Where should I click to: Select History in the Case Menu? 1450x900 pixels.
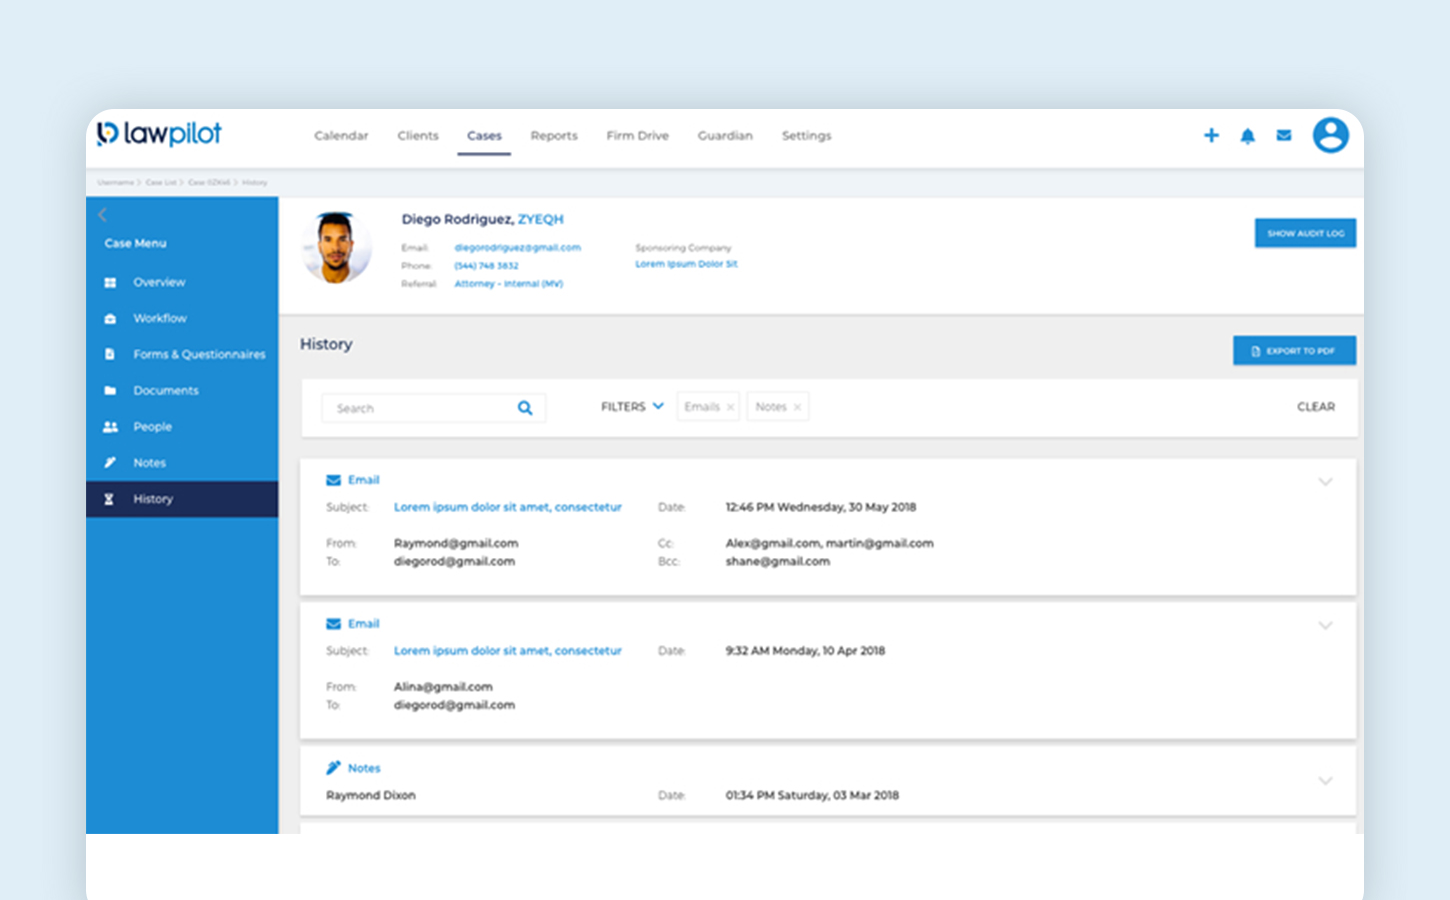click(x=182, y=499)
